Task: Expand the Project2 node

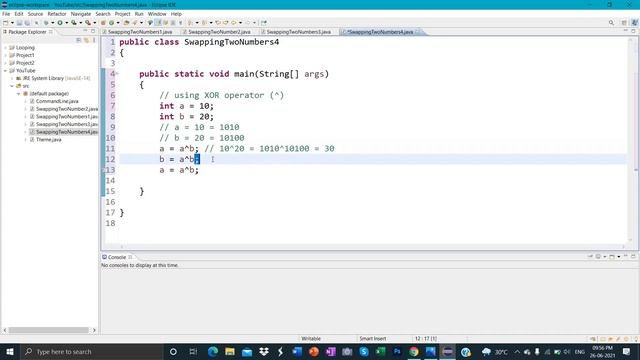Action: (x=5, y=63)
